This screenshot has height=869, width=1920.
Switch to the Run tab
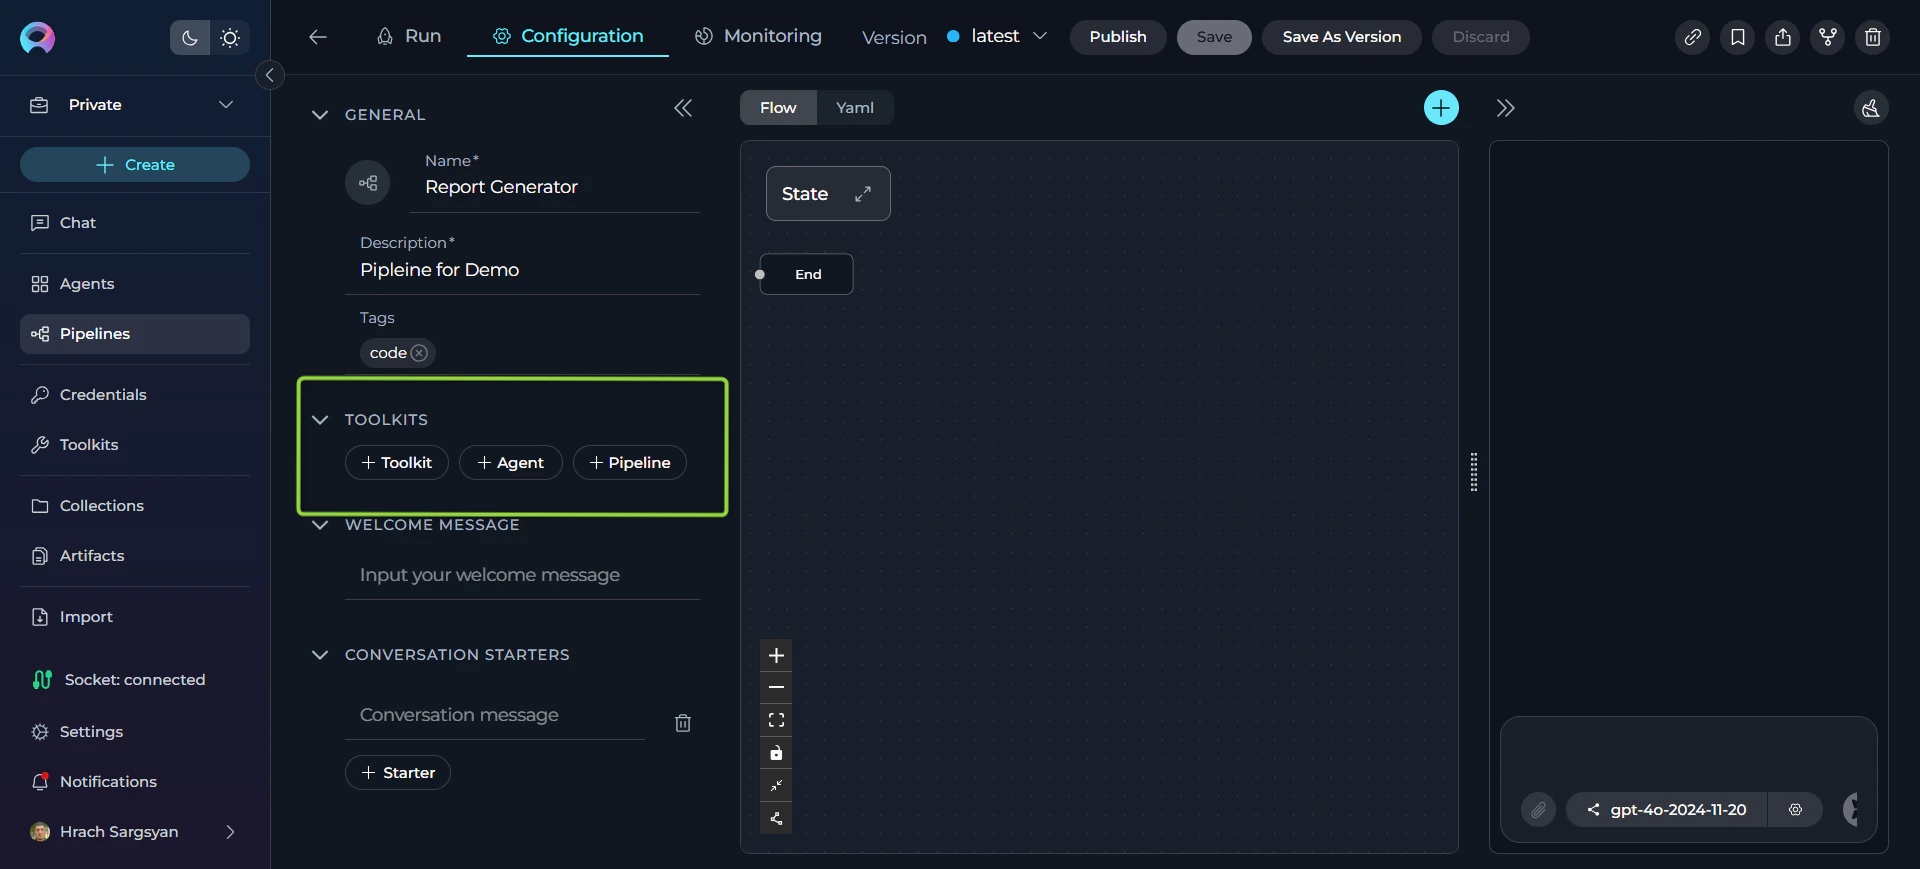[409, 36]
